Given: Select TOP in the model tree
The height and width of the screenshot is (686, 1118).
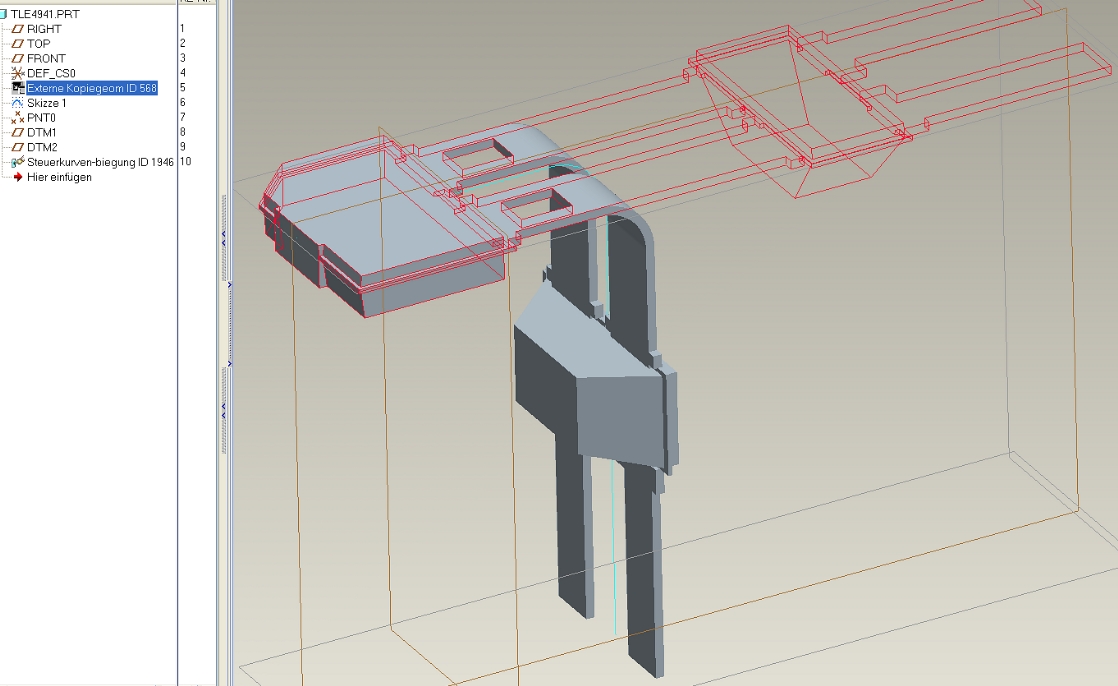Looking at the screenshot, I should (x=39, y=43).
